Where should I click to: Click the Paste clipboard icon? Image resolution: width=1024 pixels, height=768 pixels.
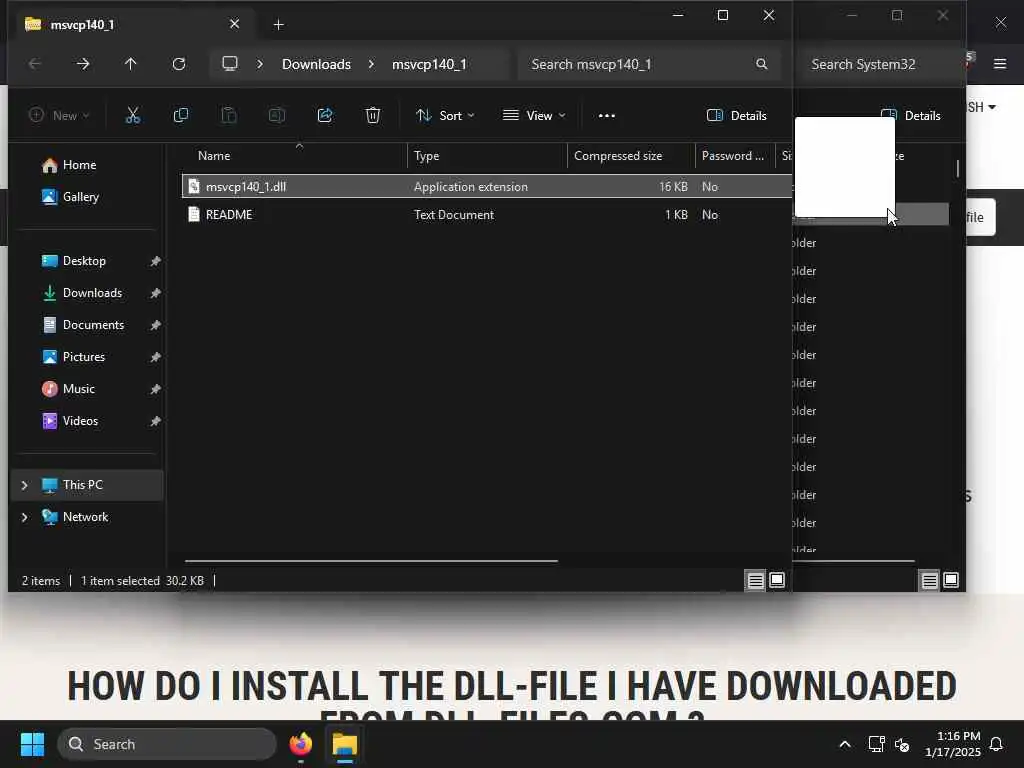tap(229, 116)
